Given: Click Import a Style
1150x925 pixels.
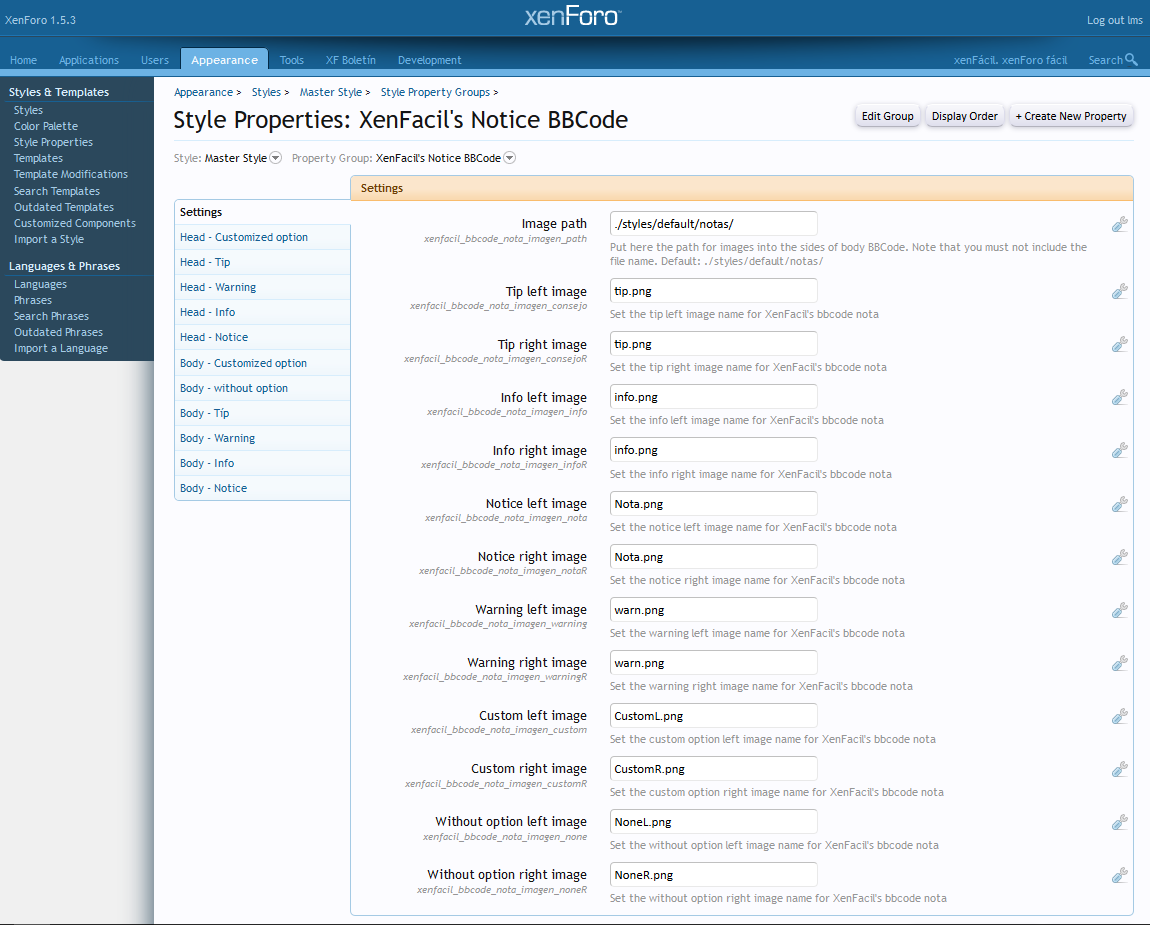Looking at the screenshot, I should click(x=48, y=239).
